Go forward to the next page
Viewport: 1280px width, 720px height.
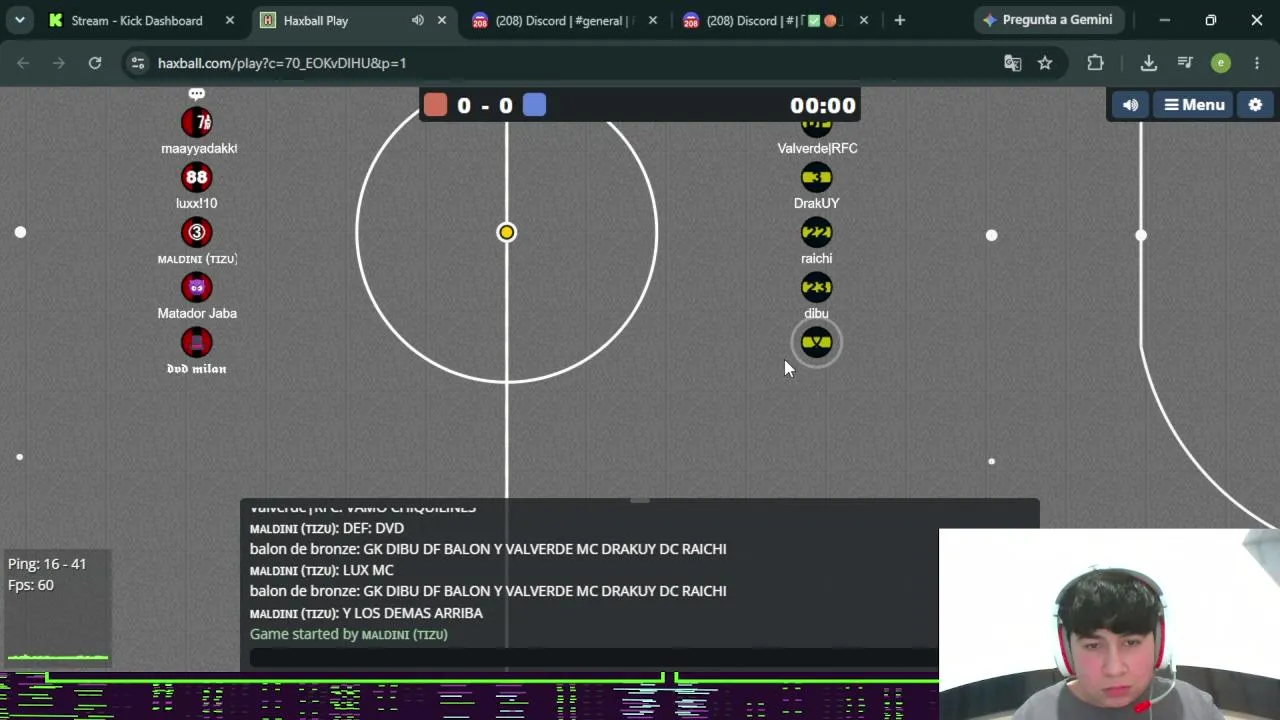[59, 63]
